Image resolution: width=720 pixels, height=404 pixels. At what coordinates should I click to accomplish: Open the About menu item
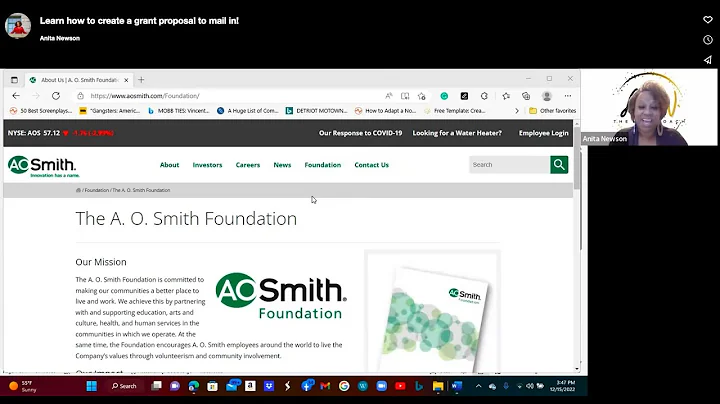click(169, 165)
